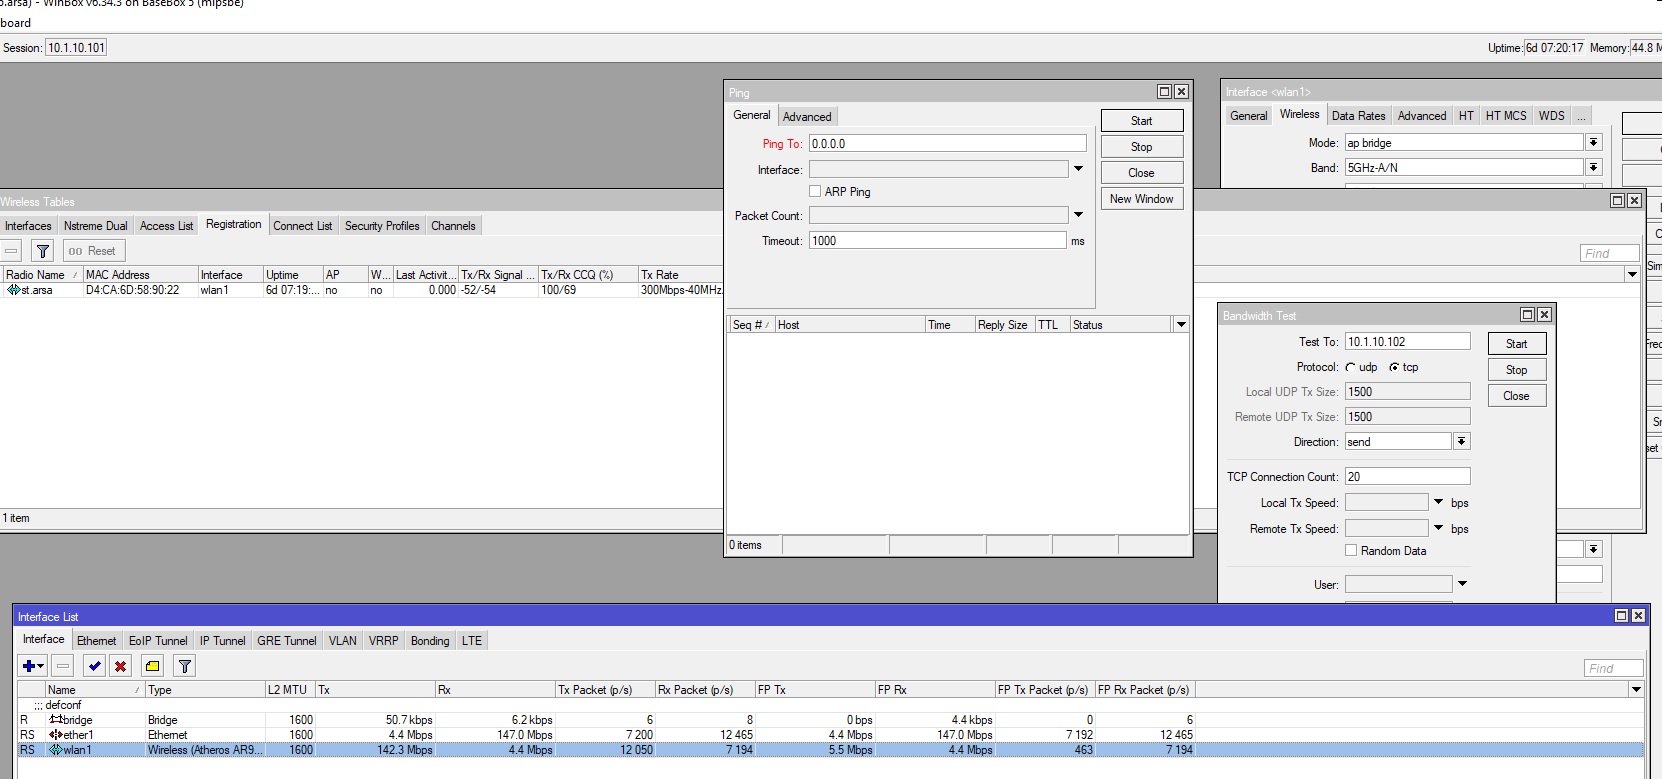Image resolution: width=1662 pixels, height=779 pixels.
Task: Open a New Window from Ping
Action: click(x=1142, y=199)
